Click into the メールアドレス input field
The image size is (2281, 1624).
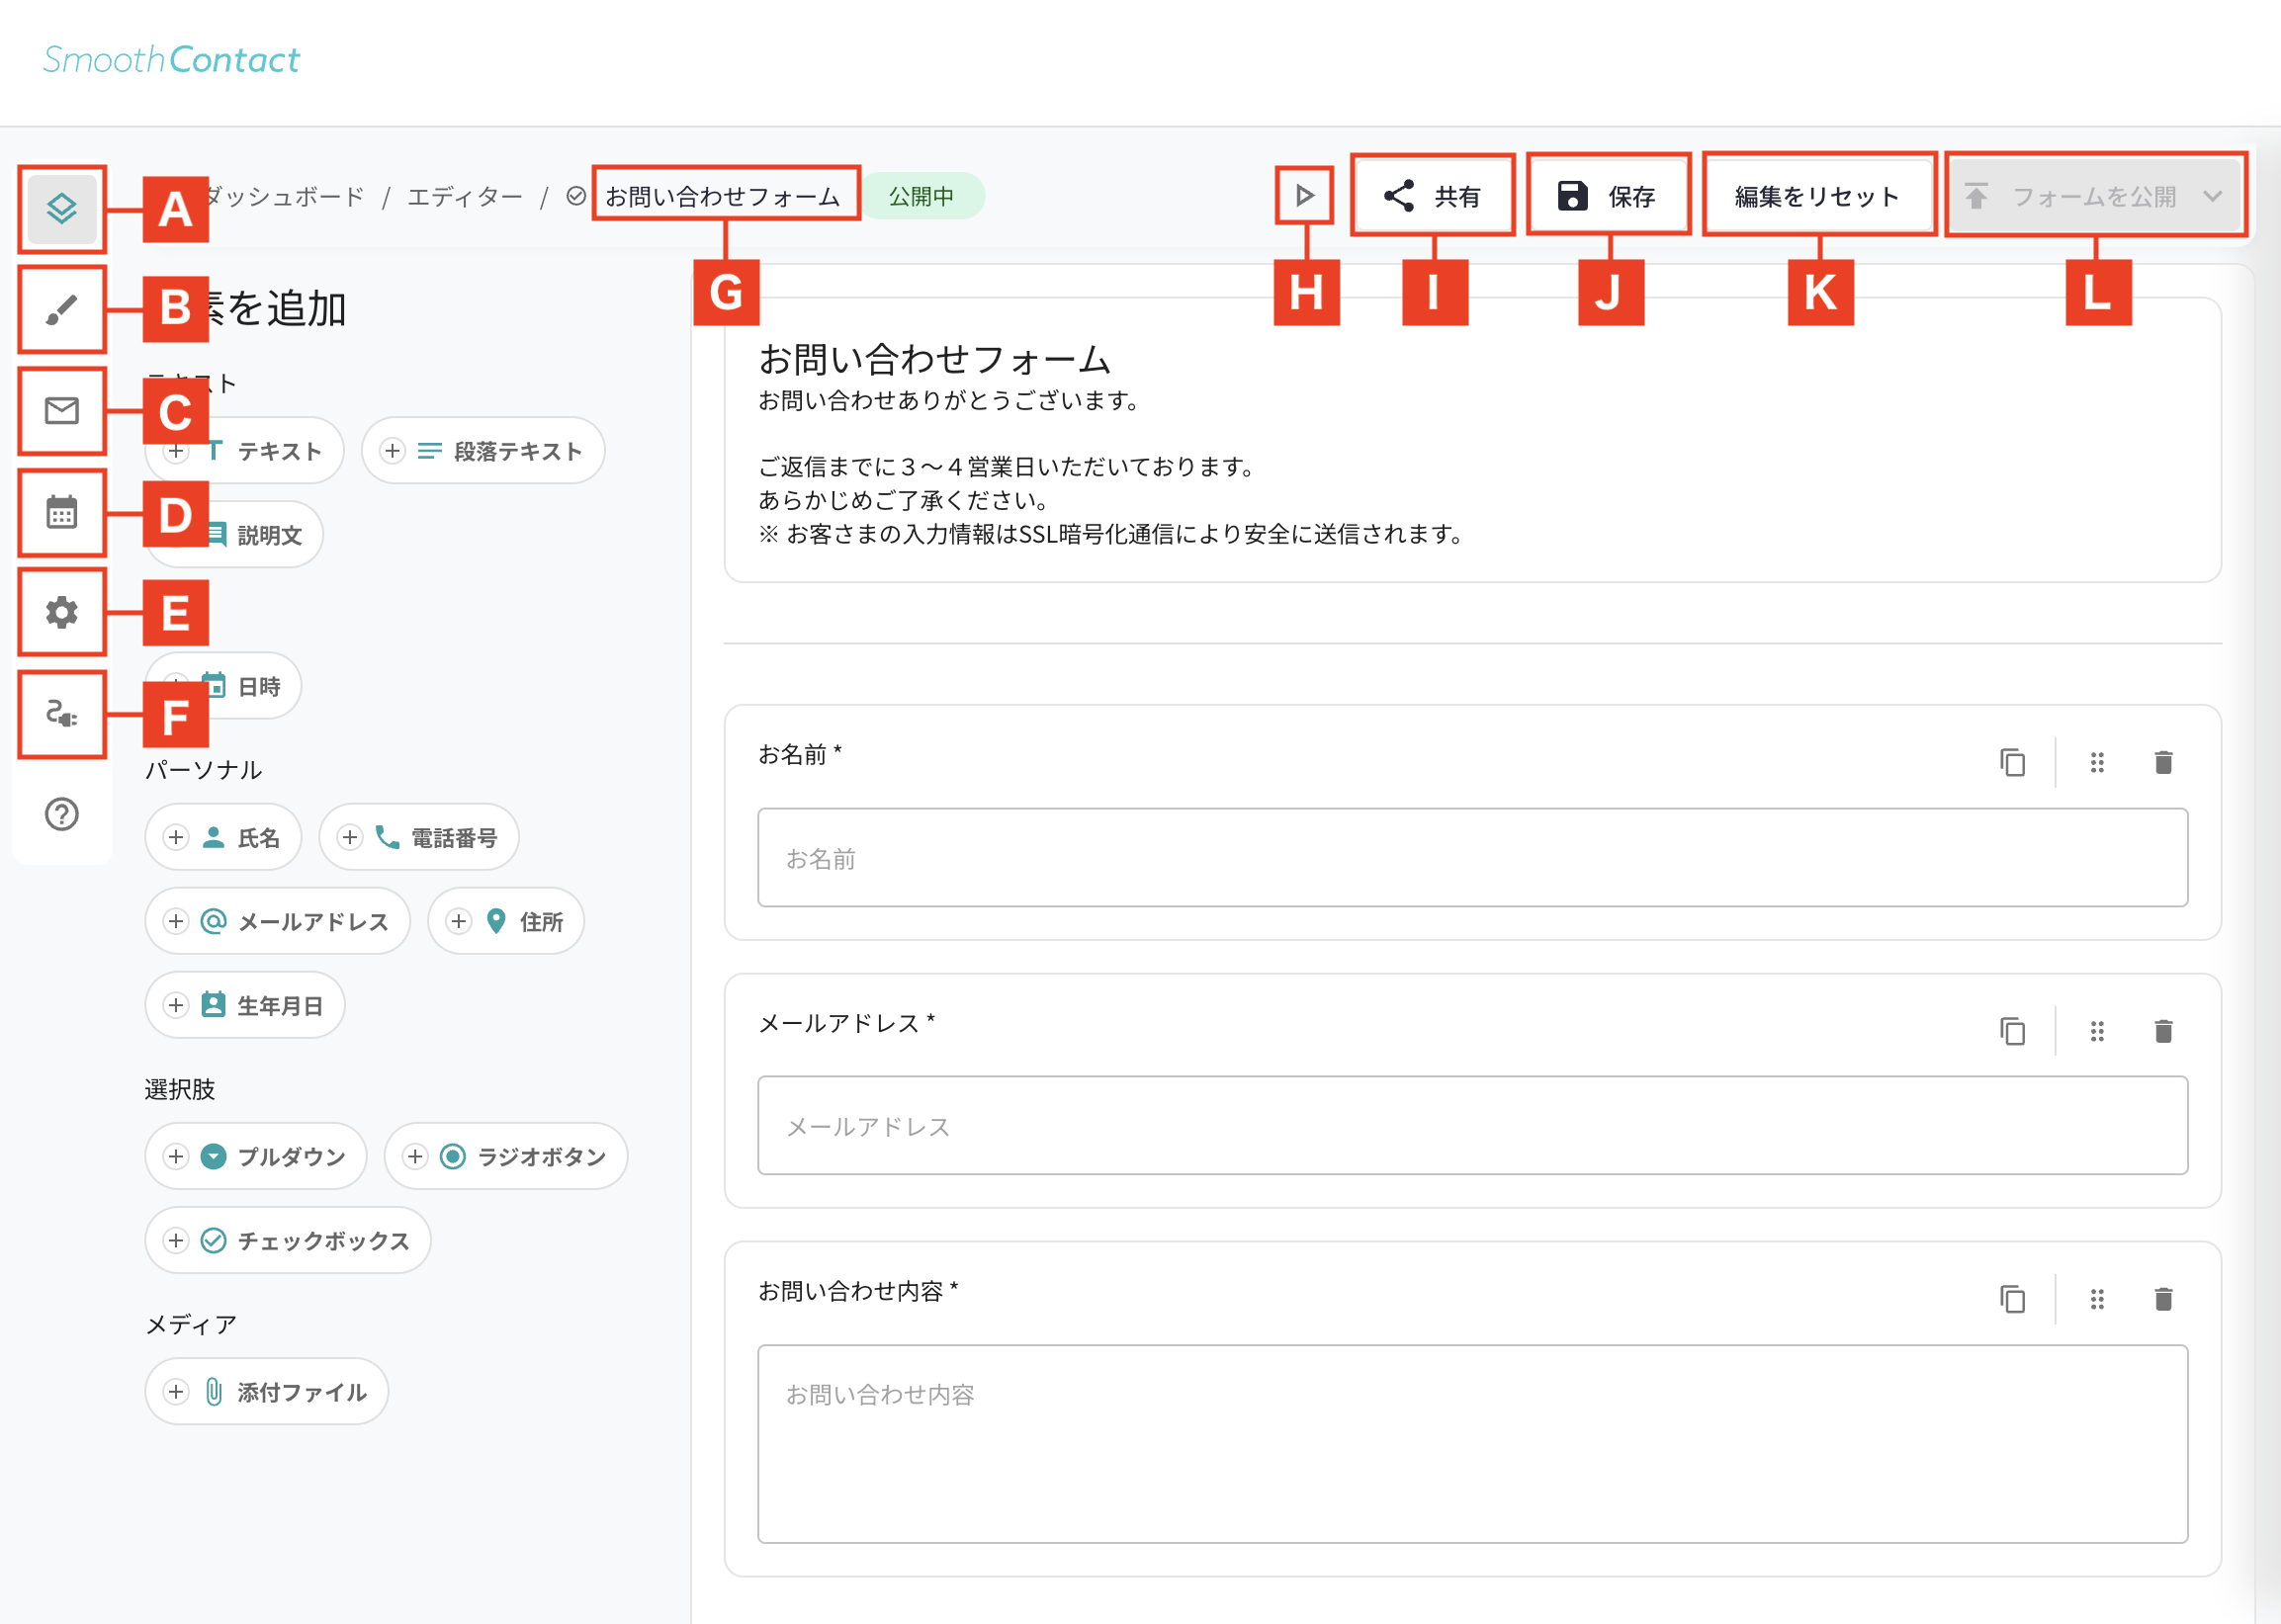click(1472, 1126)
